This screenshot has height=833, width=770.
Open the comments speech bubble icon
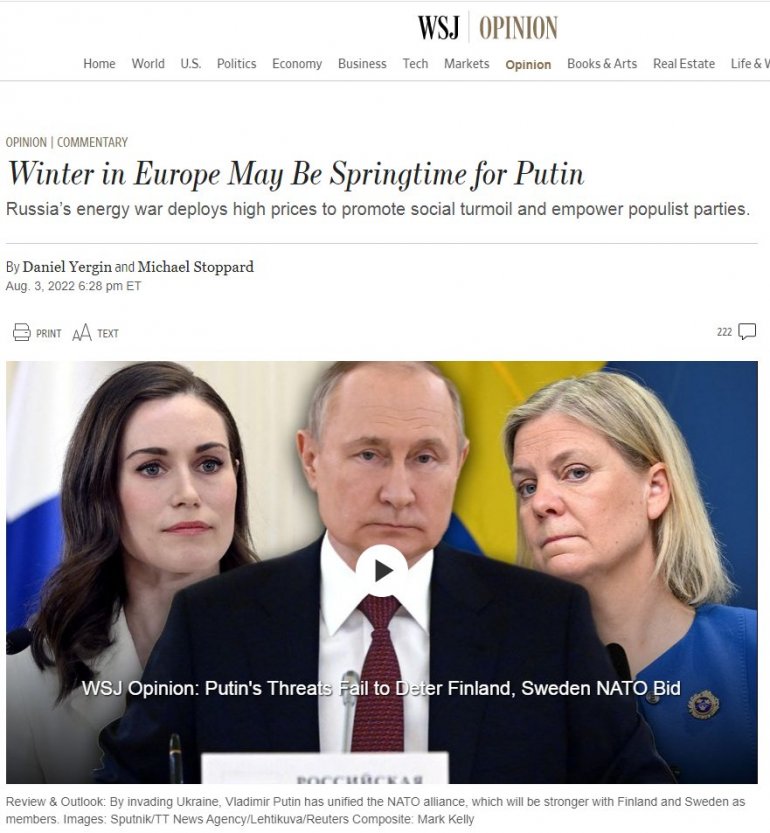pos(747,332)
